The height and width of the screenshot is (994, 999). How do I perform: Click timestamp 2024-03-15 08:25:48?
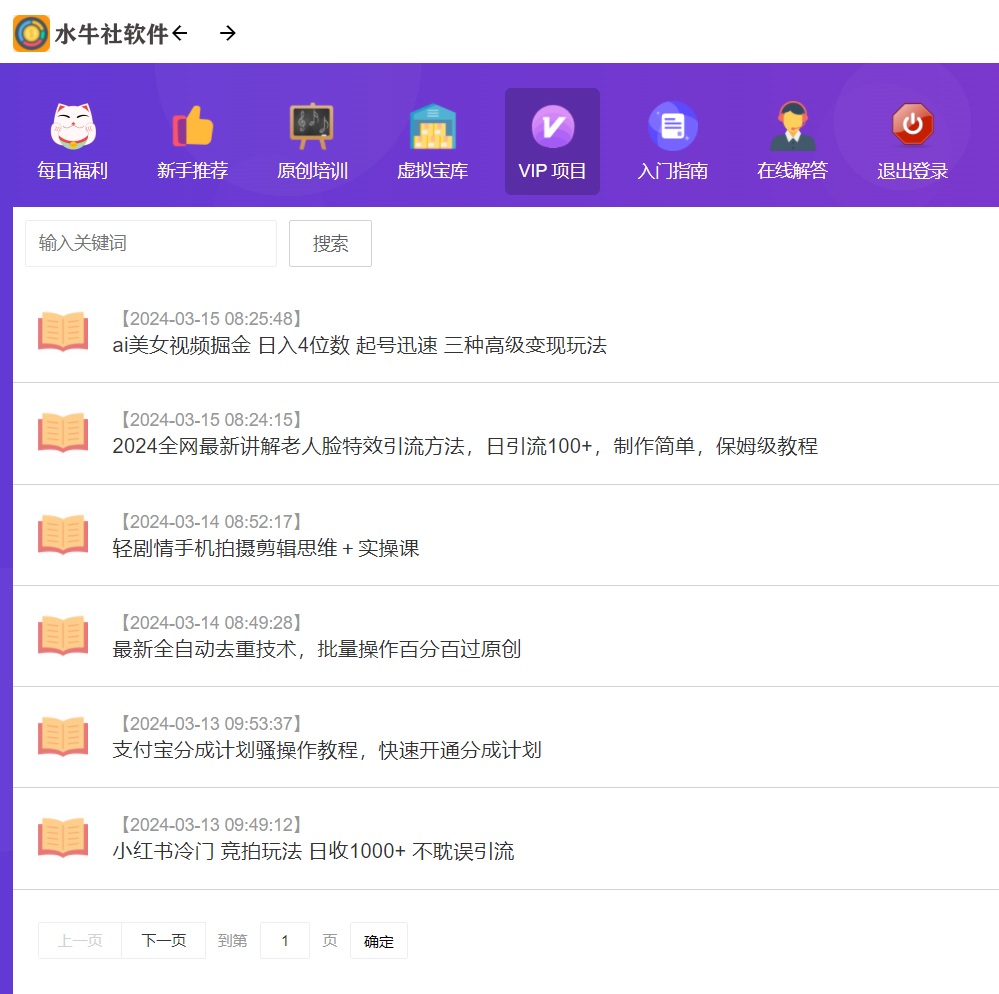(211, 319)
